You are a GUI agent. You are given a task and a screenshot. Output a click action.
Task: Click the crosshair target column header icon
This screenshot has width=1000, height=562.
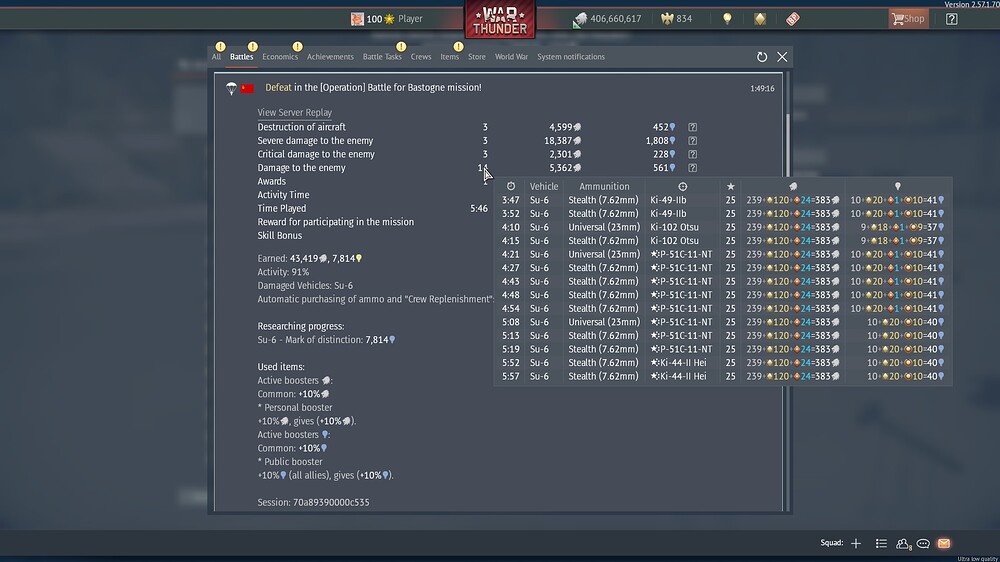pyautogui.click(x=682, y=186)
